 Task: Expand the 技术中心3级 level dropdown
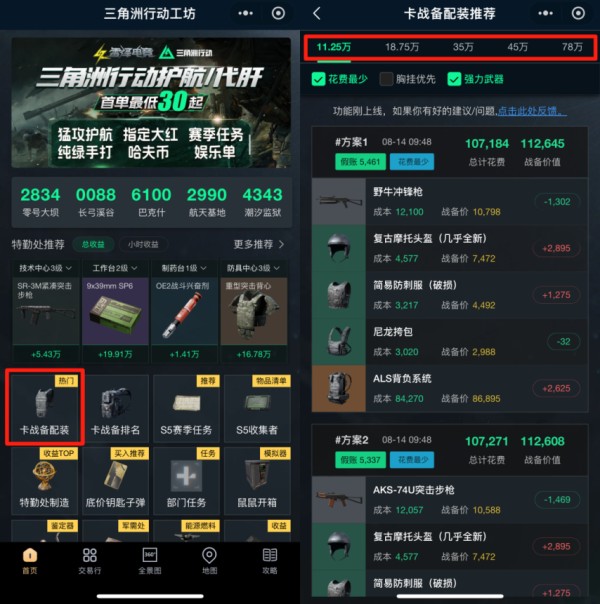click(x=45, y=268)
